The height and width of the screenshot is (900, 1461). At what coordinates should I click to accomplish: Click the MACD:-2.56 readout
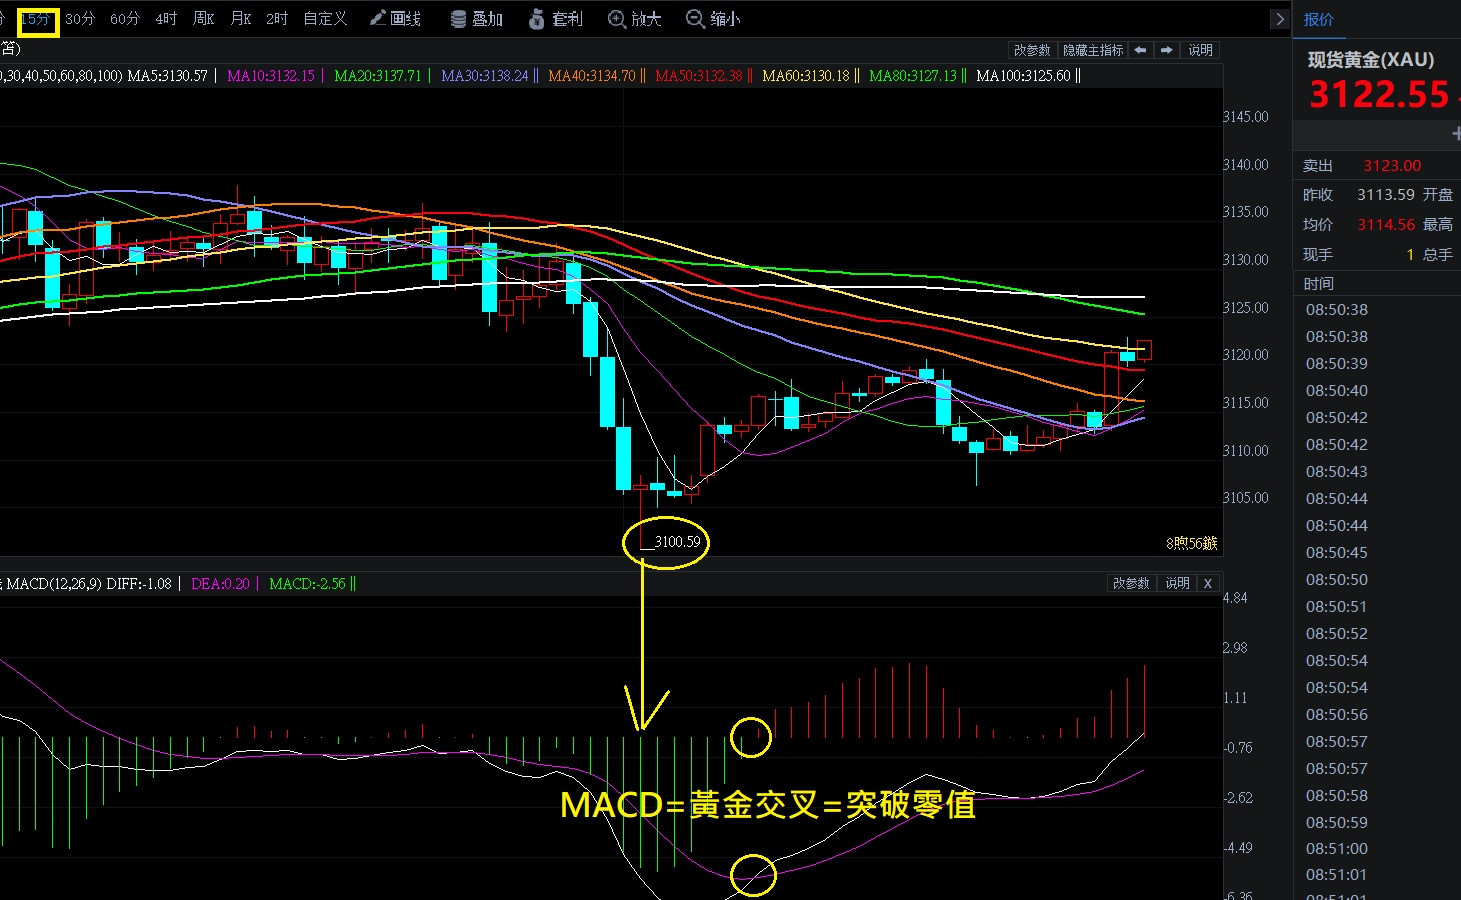[307, 584]
